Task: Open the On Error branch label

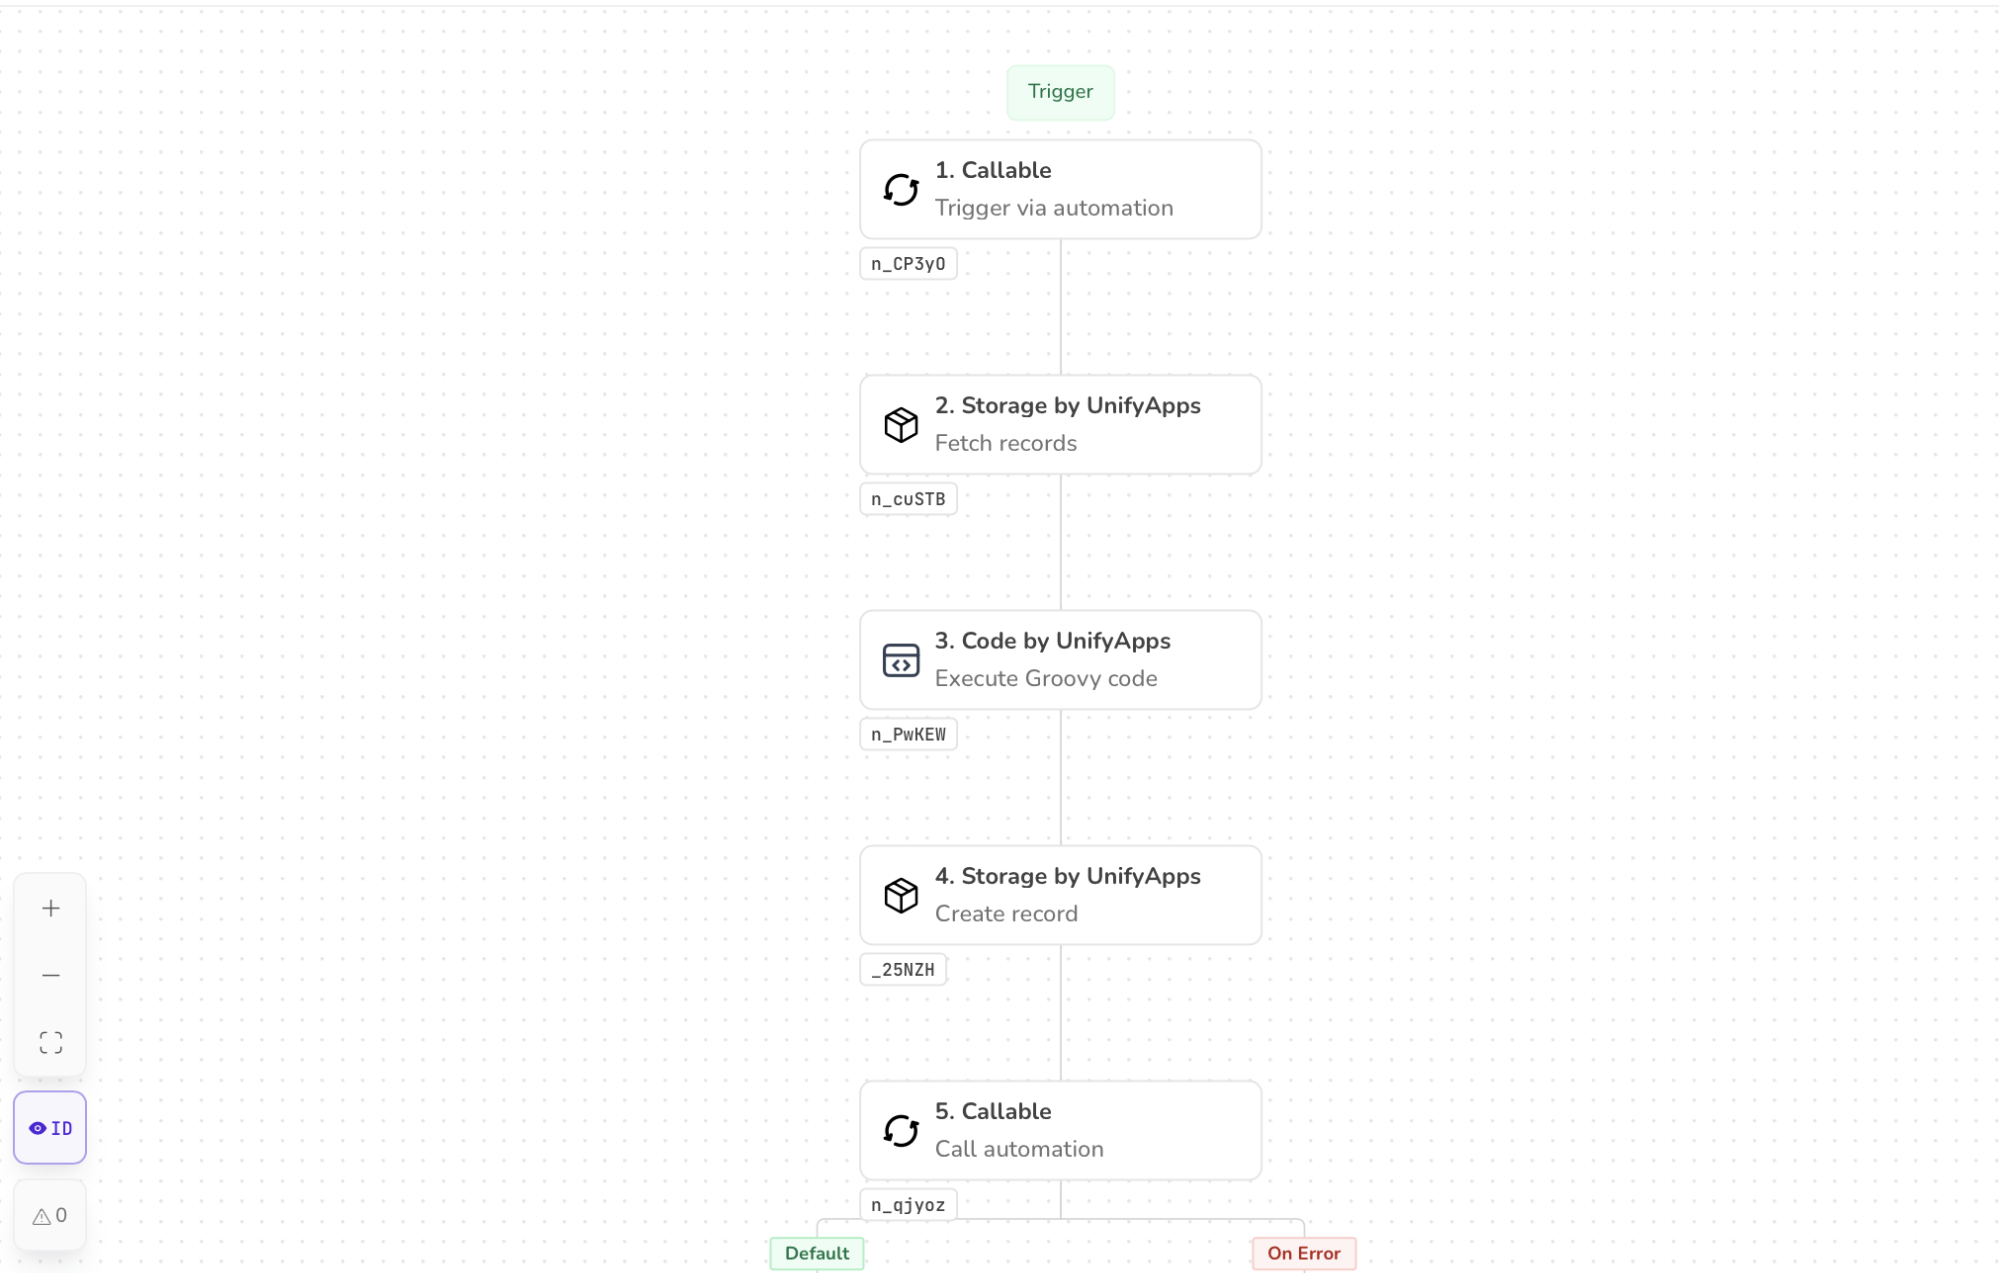Action: 1303,1253
